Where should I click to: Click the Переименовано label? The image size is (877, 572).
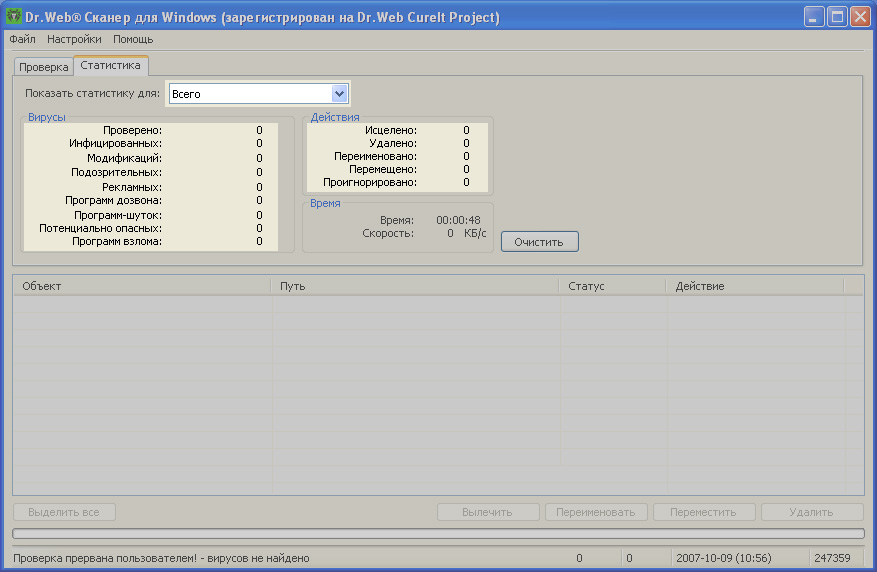(x=375, y=157)
